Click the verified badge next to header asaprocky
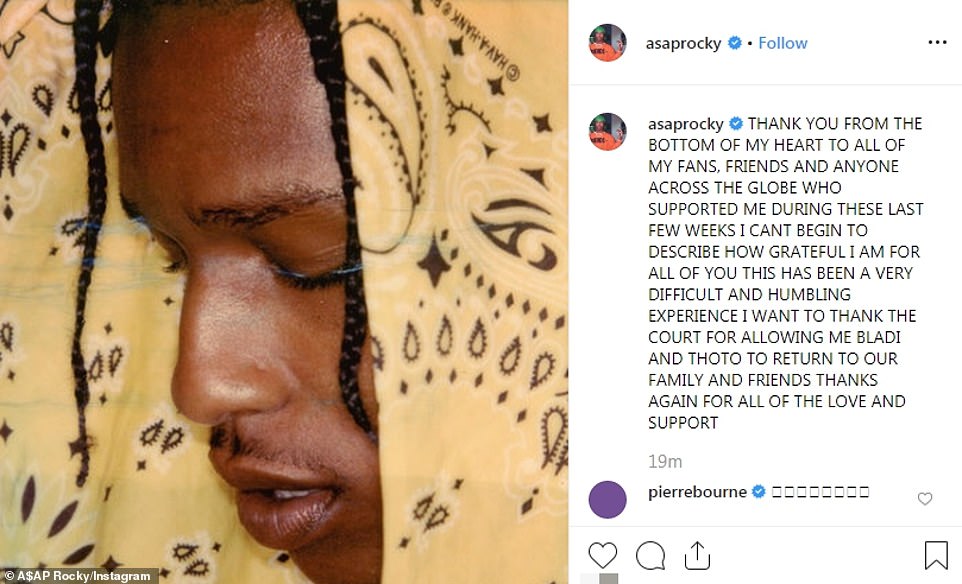Image resolution: width=962 pixels, height=584 pixels. [x=734, y=43]
